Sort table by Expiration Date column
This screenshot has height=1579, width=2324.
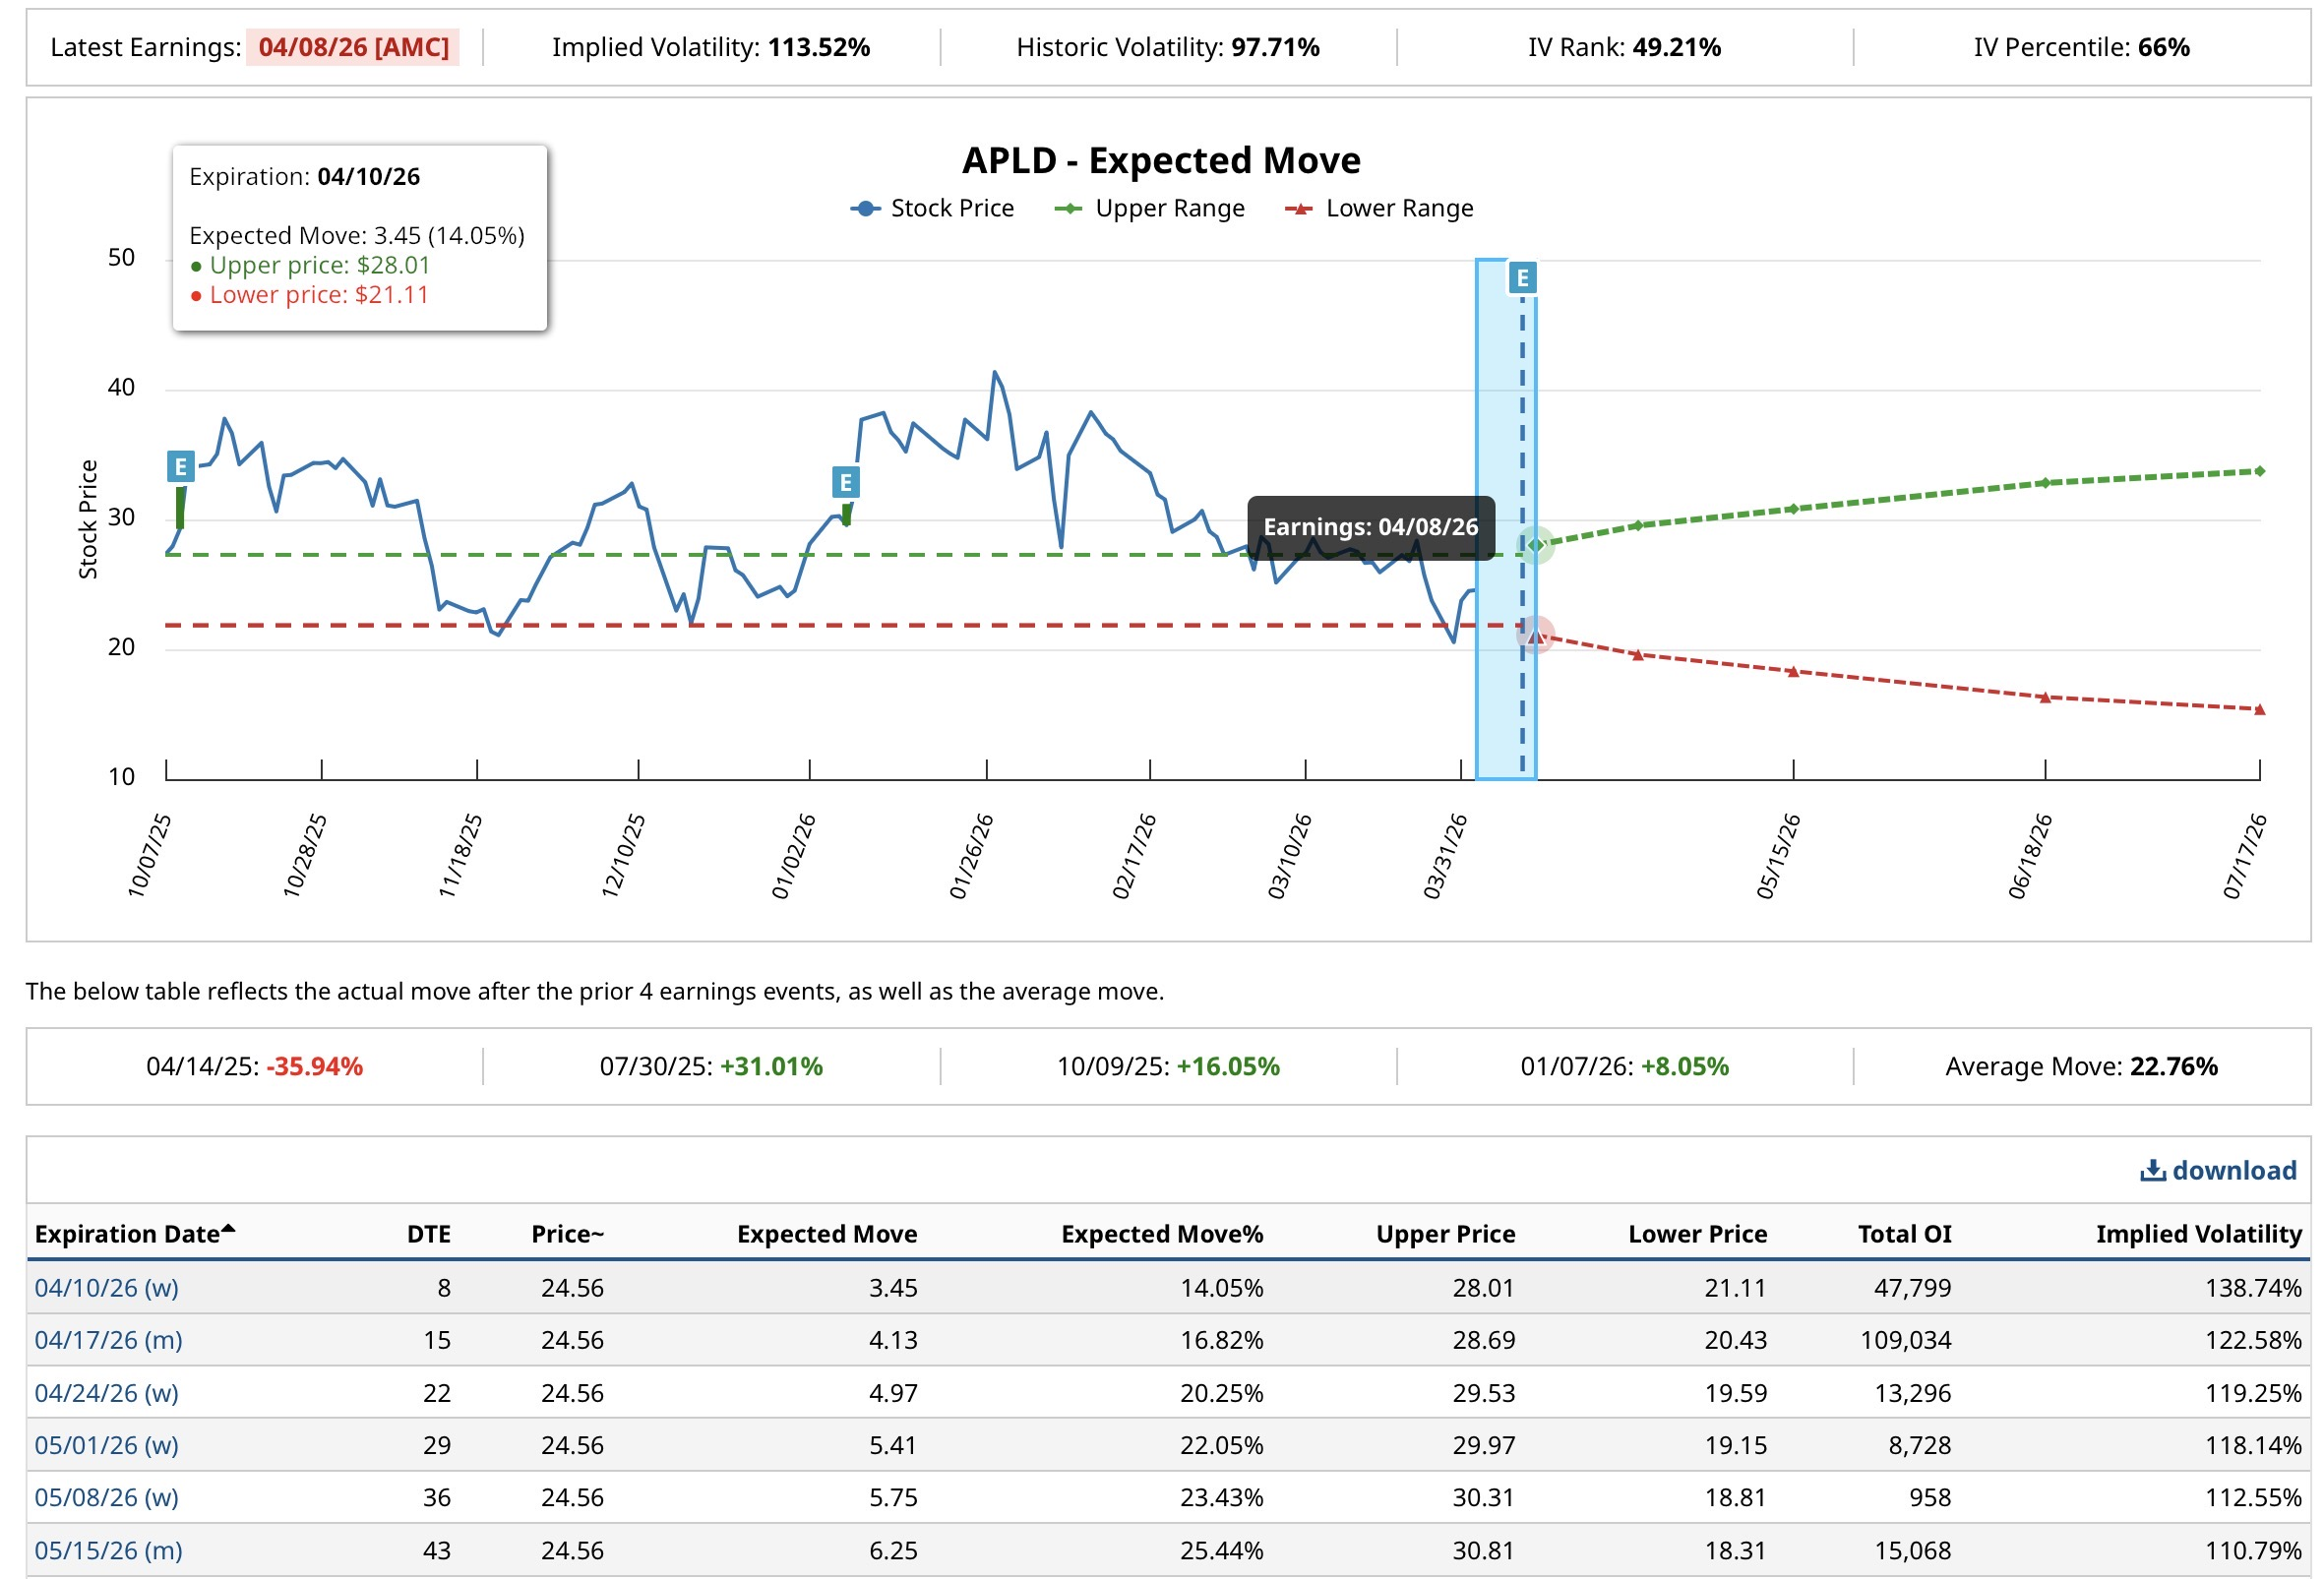point(128,1233)
